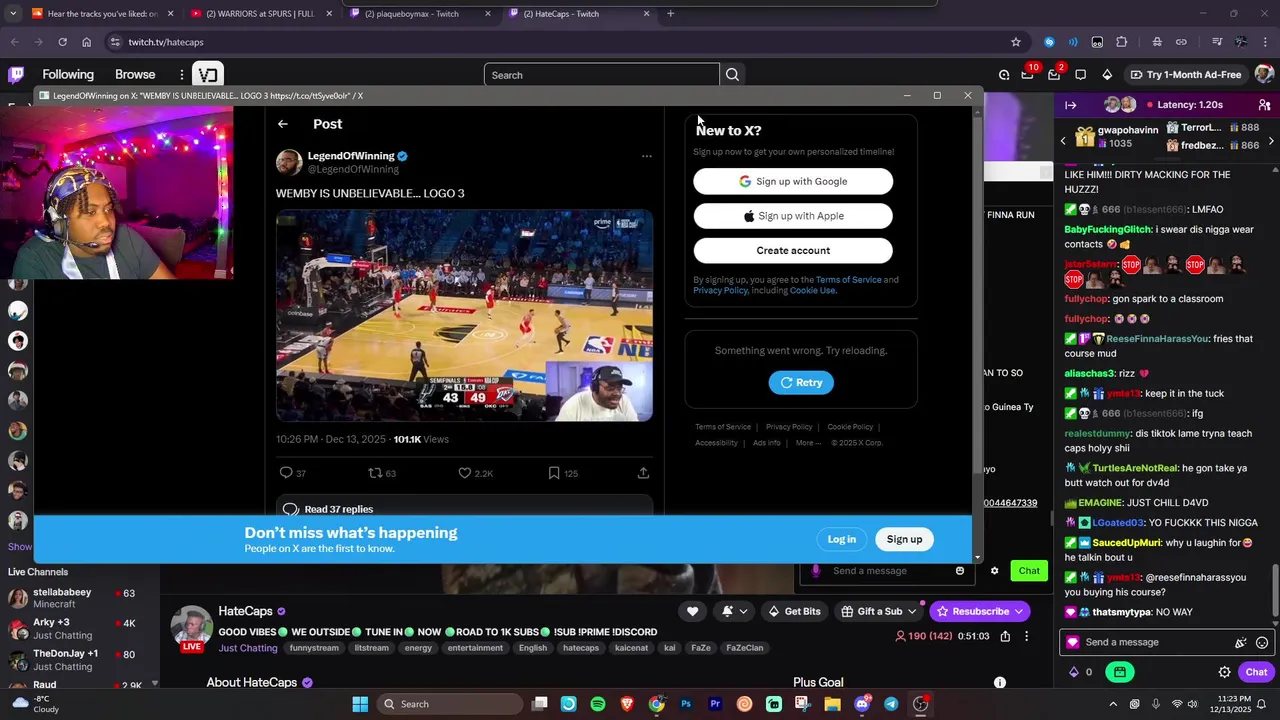Click the repost icon with 63 reposts
The height and width of the screenshot is (720, 1280).
(x=375, y=473)
